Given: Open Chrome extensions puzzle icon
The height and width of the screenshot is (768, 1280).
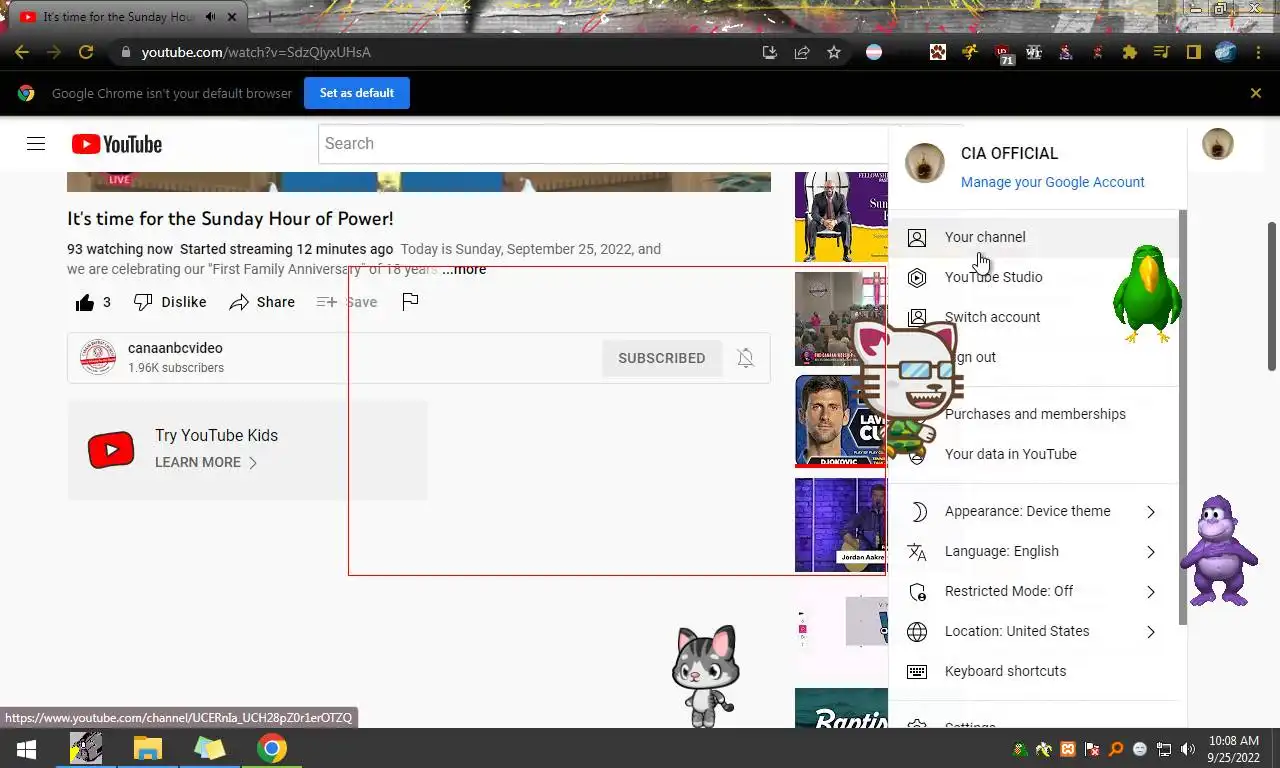Looking at the screenshot, I should [1130, 52].
